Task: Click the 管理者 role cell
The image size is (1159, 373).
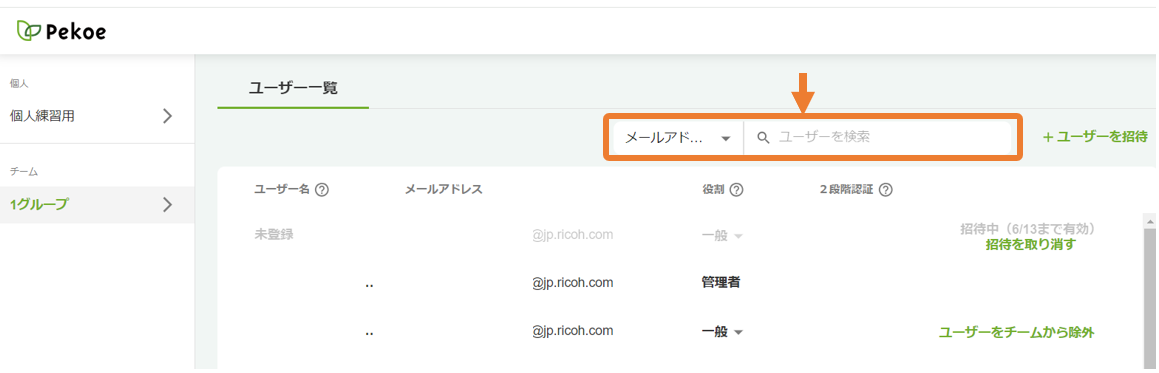Action: coord(721,282)
